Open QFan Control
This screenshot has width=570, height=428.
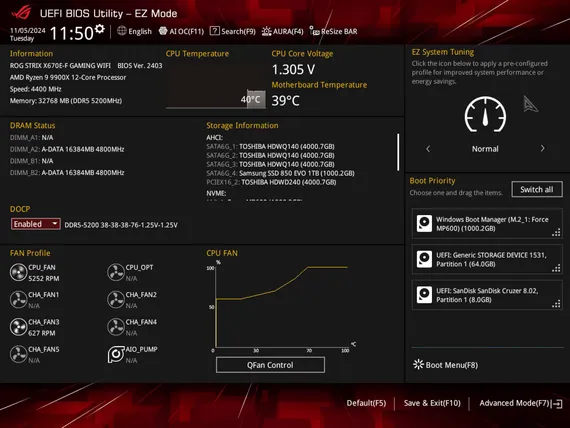tap(270, 365)
